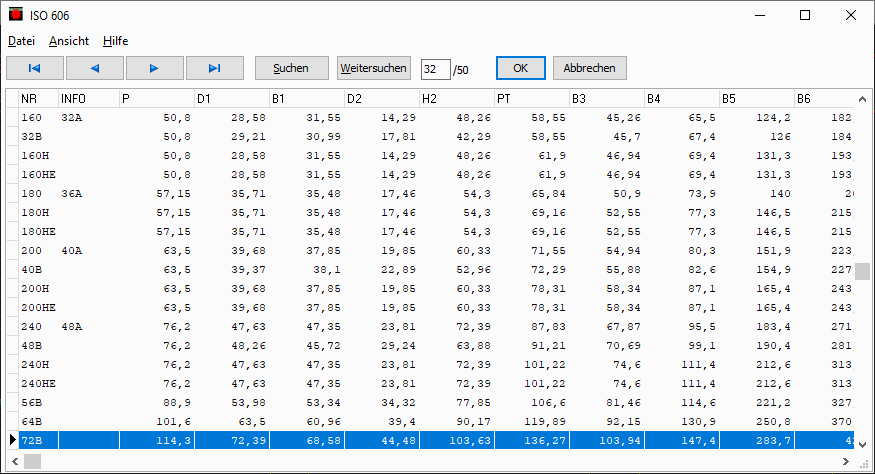Click the ISO 606 app icon
The height and width of the screenshot is (474, 875).
[15, 16]
